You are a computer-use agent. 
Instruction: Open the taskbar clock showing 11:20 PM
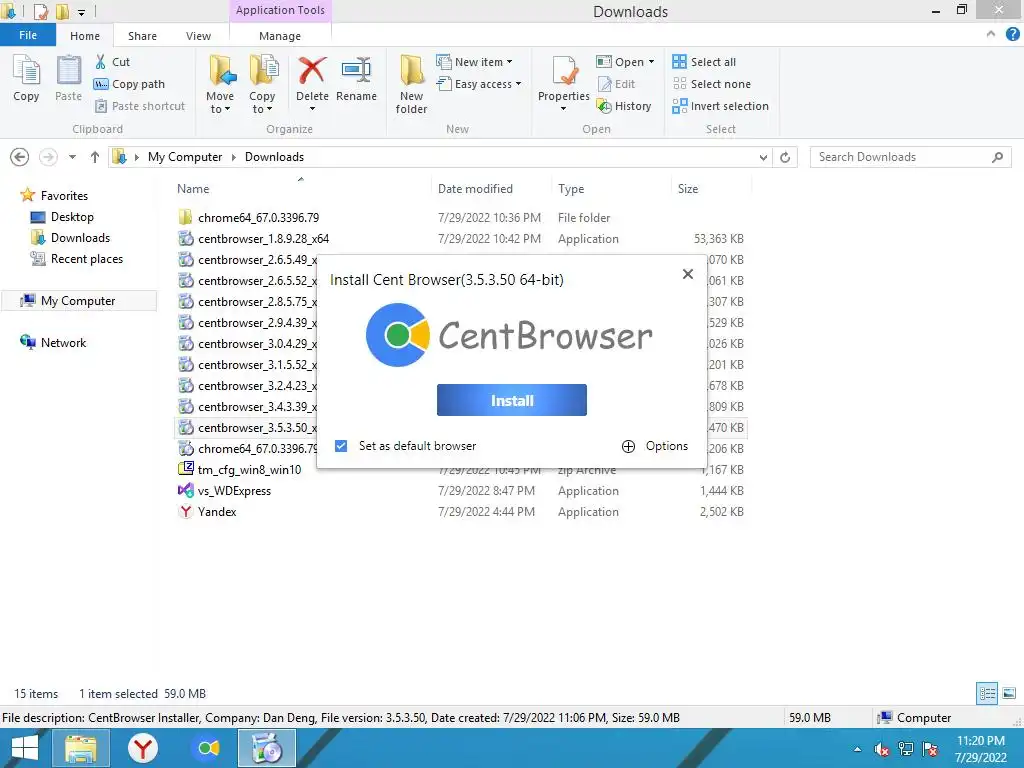click(980, 749)
